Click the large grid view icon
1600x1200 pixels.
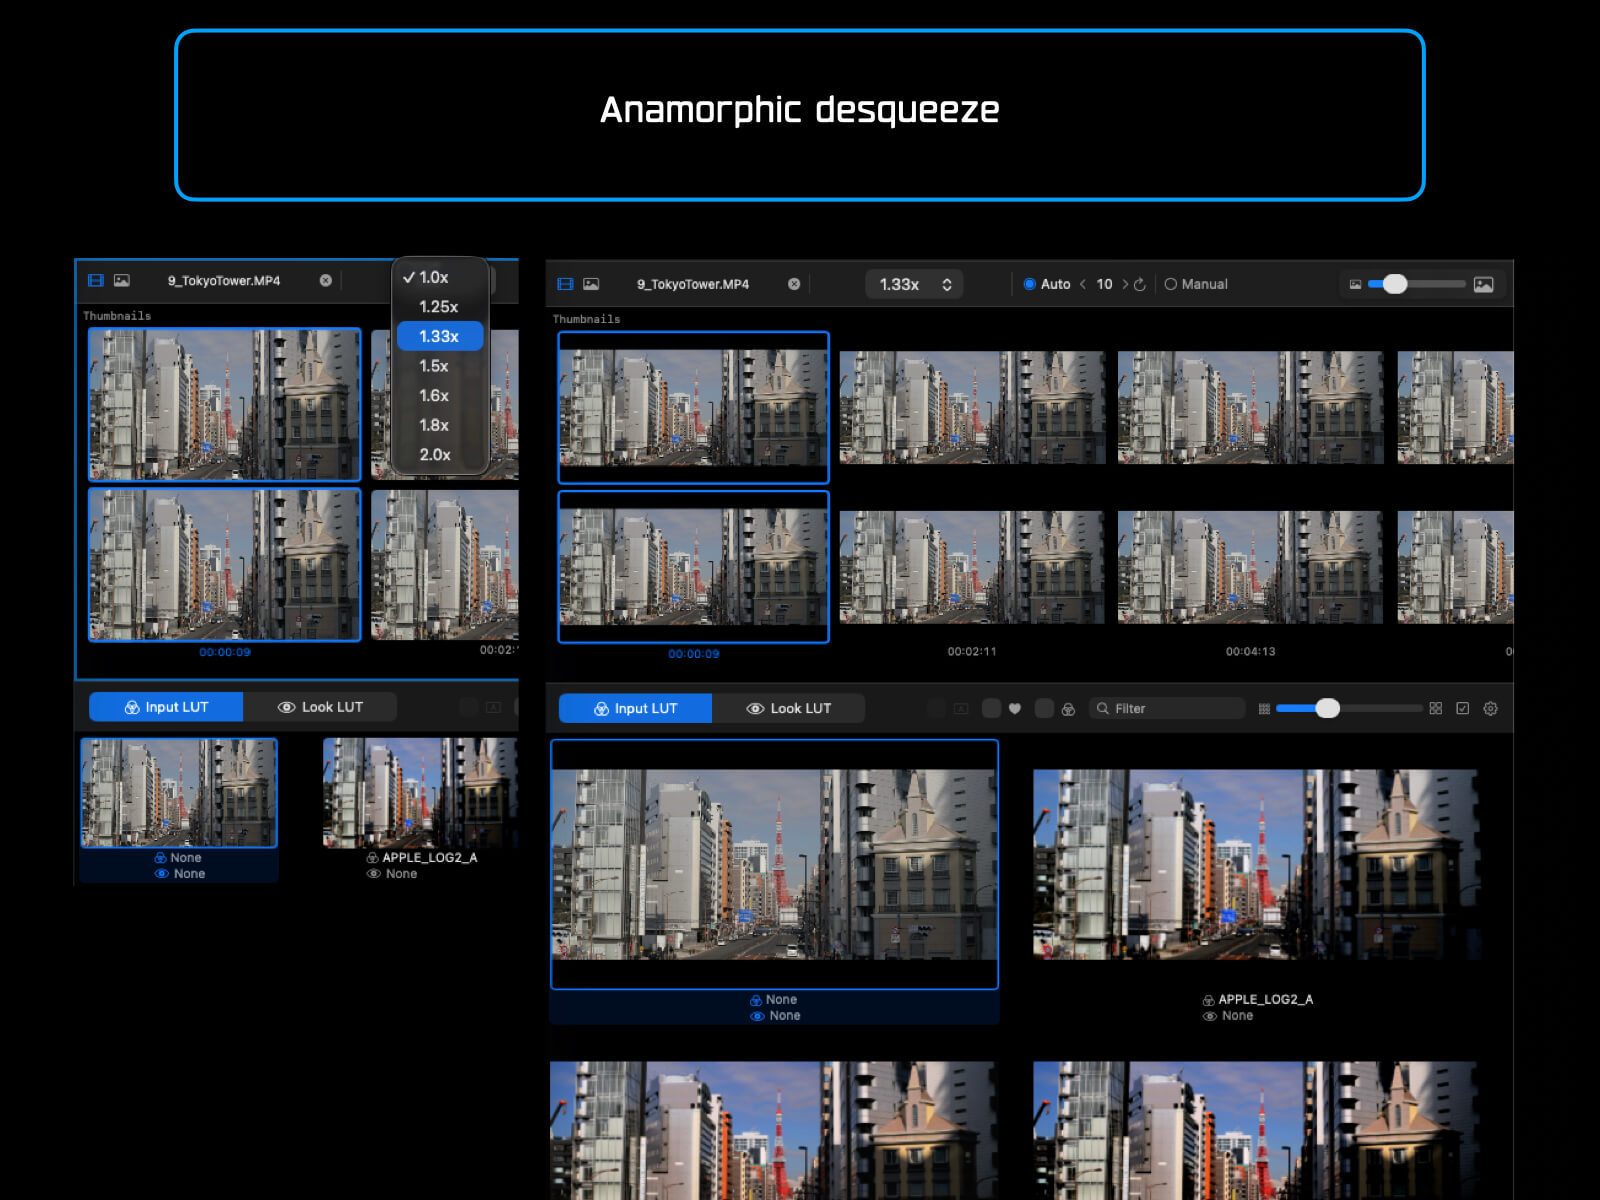pyautogui.click(x=1436, y=708)
